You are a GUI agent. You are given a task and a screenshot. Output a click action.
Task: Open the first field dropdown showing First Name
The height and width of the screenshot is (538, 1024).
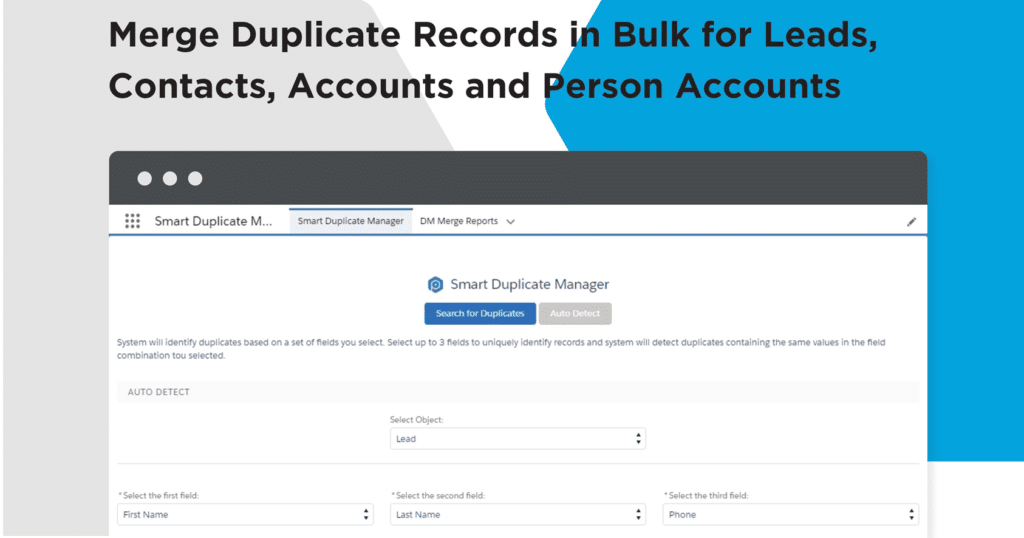(245, 514)
